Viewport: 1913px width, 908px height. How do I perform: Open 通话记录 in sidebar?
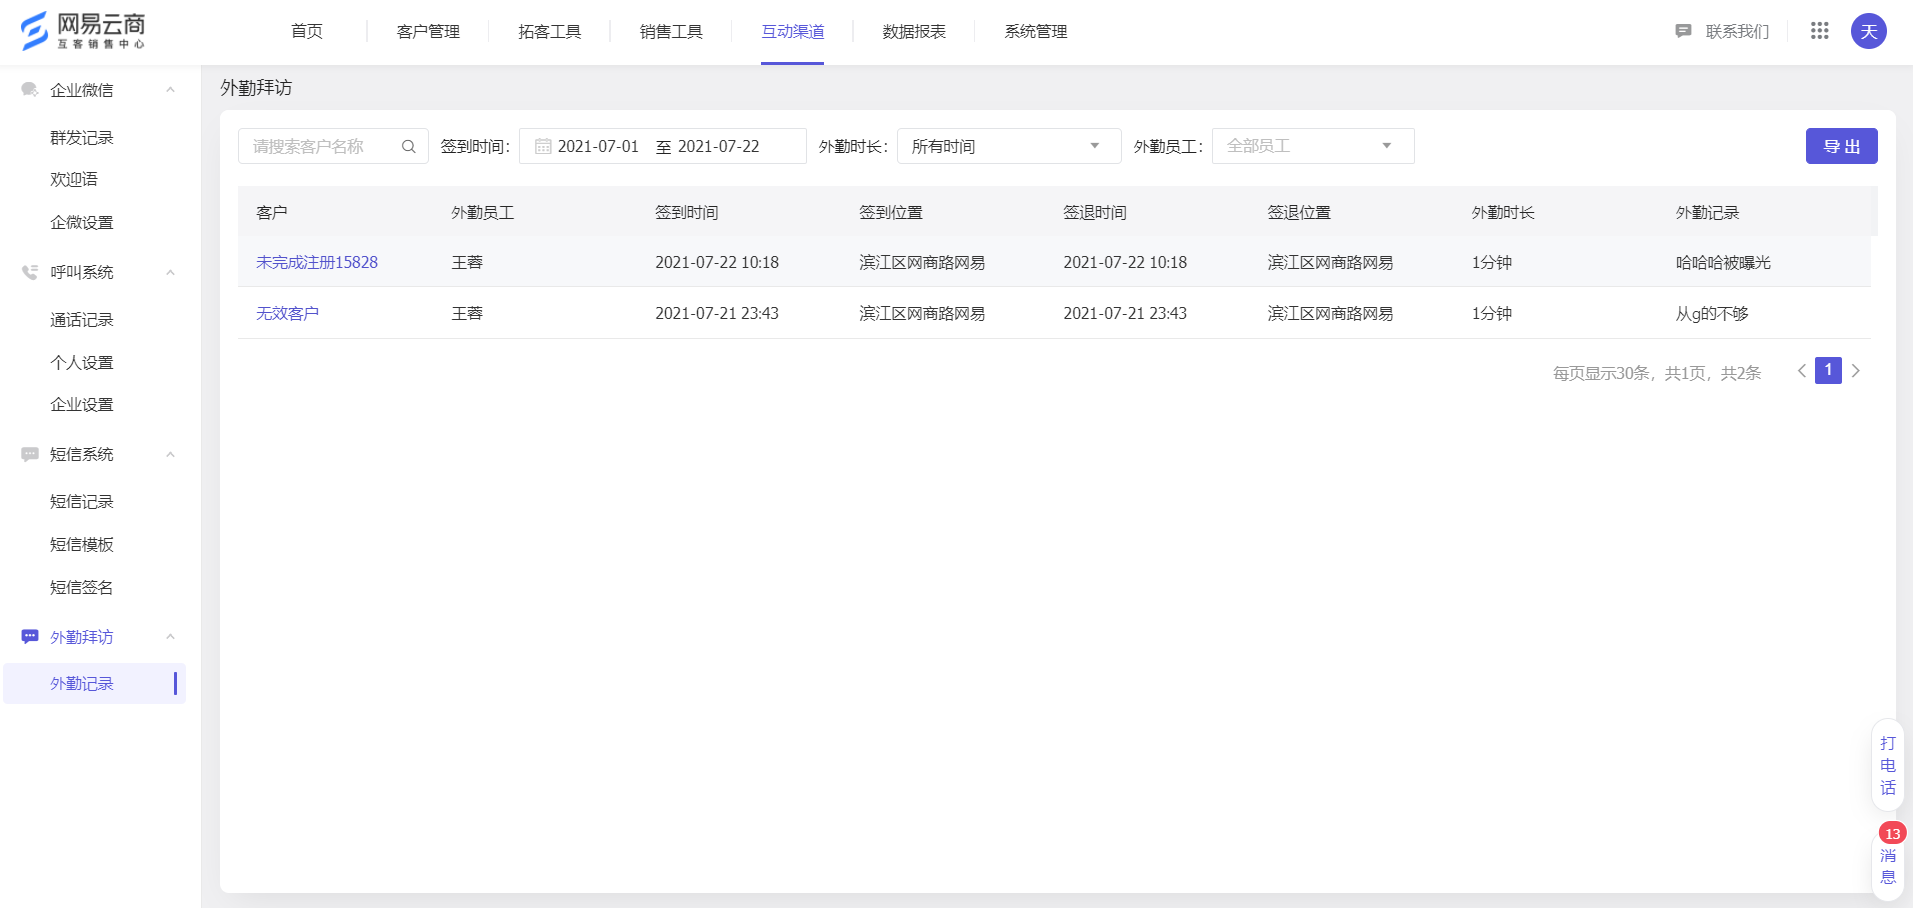pos(82,319)
